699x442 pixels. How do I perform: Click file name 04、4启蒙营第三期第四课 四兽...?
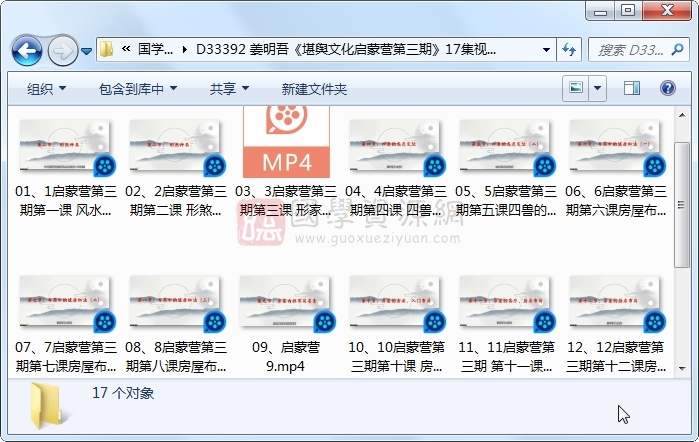(396, 201)
